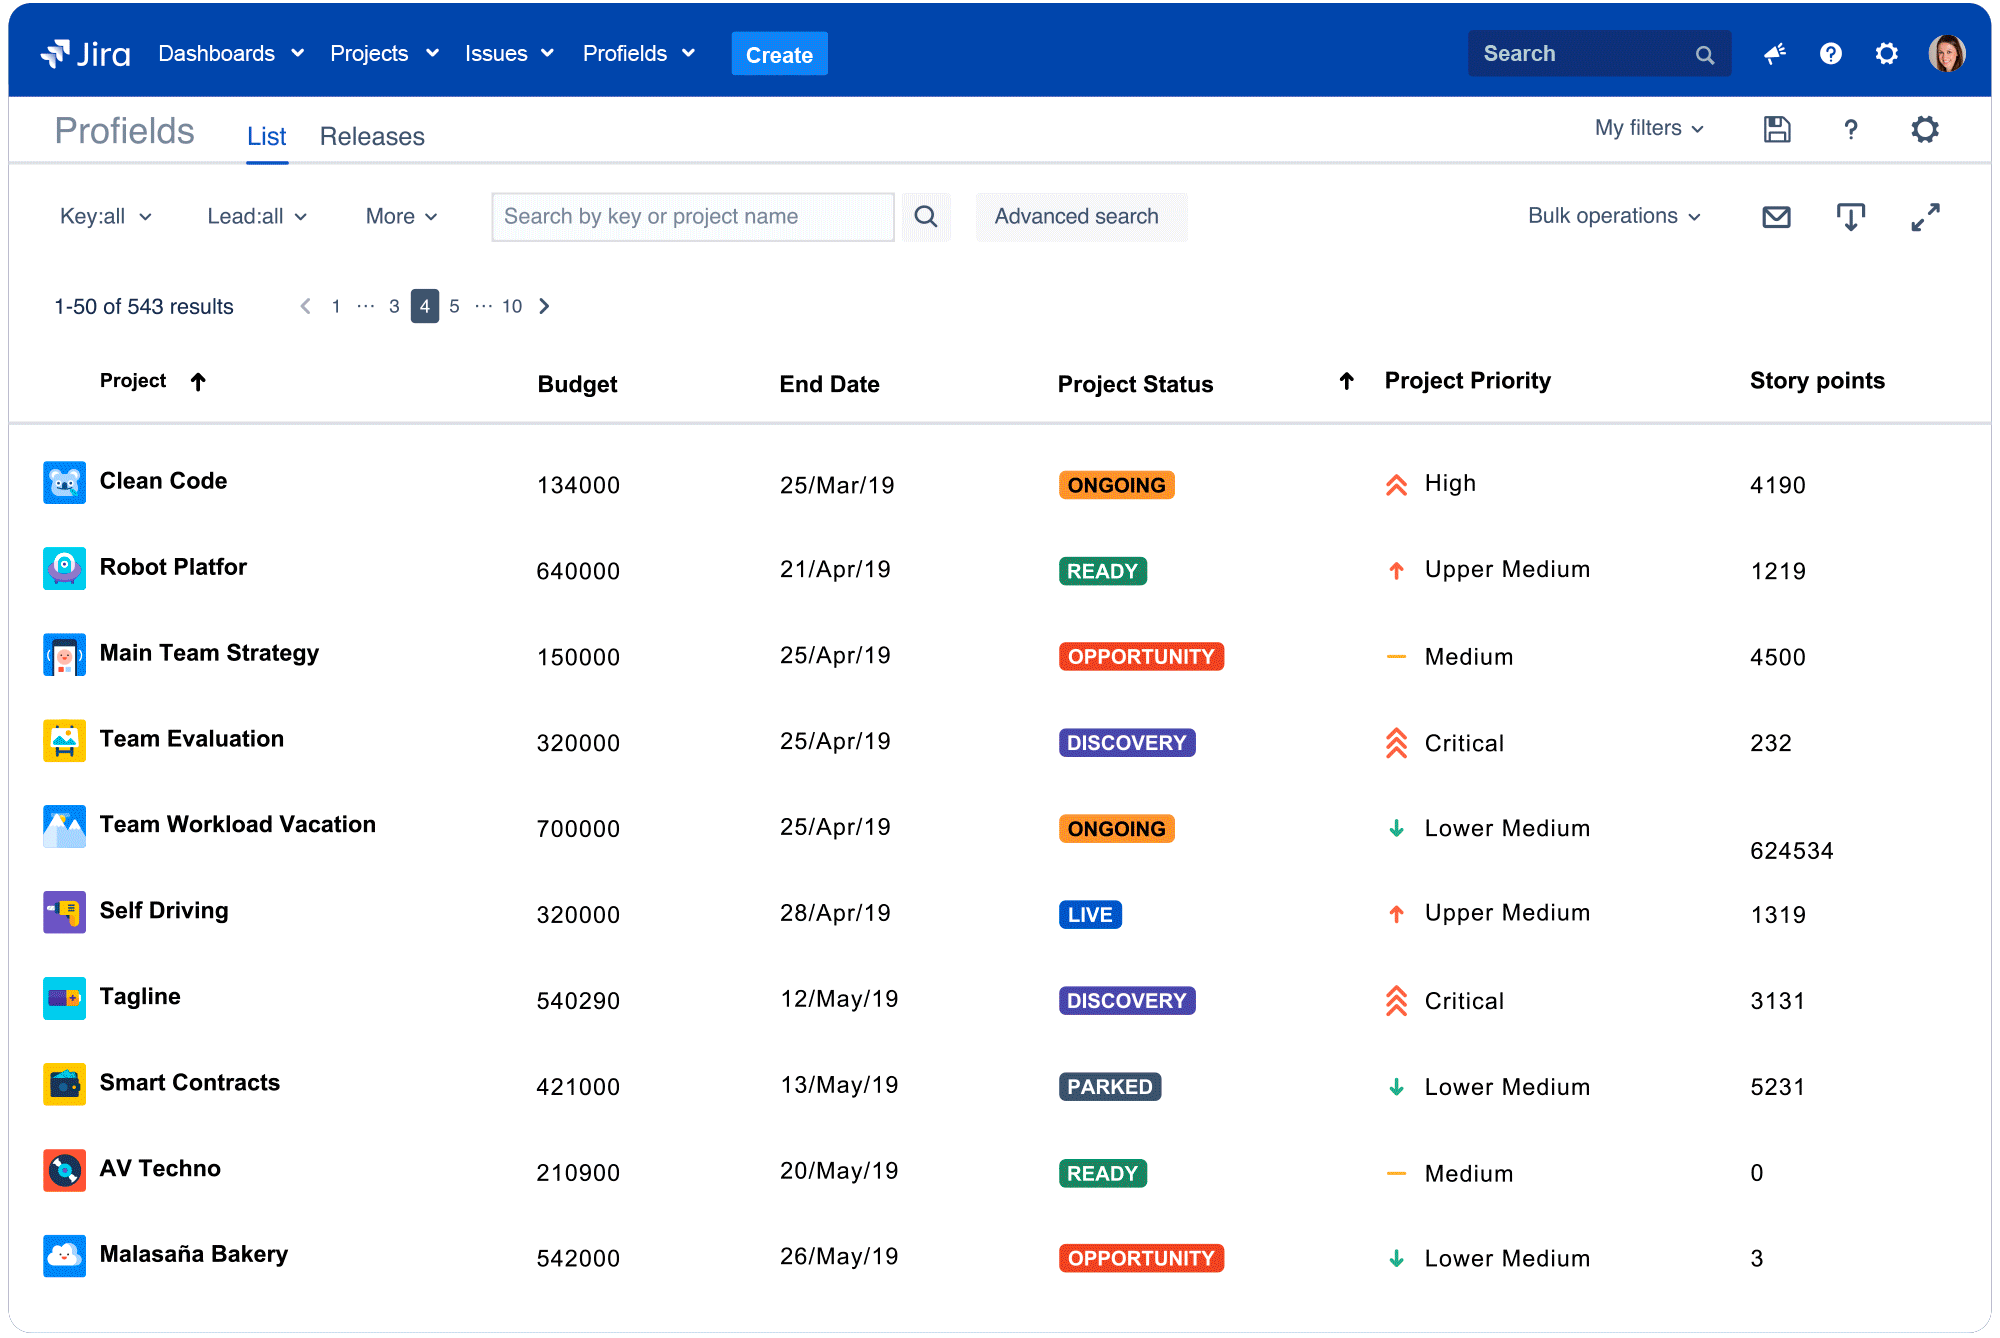The height and width of the screenshot is (1338, 2000).
Task: Click the OPPORTUNITY status for Main Team Strategy
Action: pos(1141,657)
